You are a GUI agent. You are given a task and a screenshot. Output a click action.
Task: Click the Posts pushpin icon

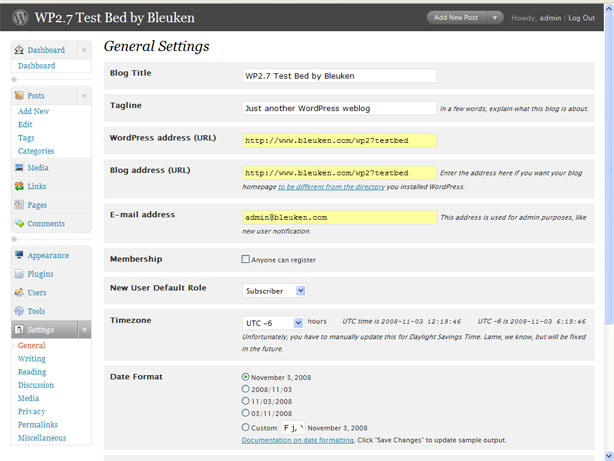coord(19,96)
